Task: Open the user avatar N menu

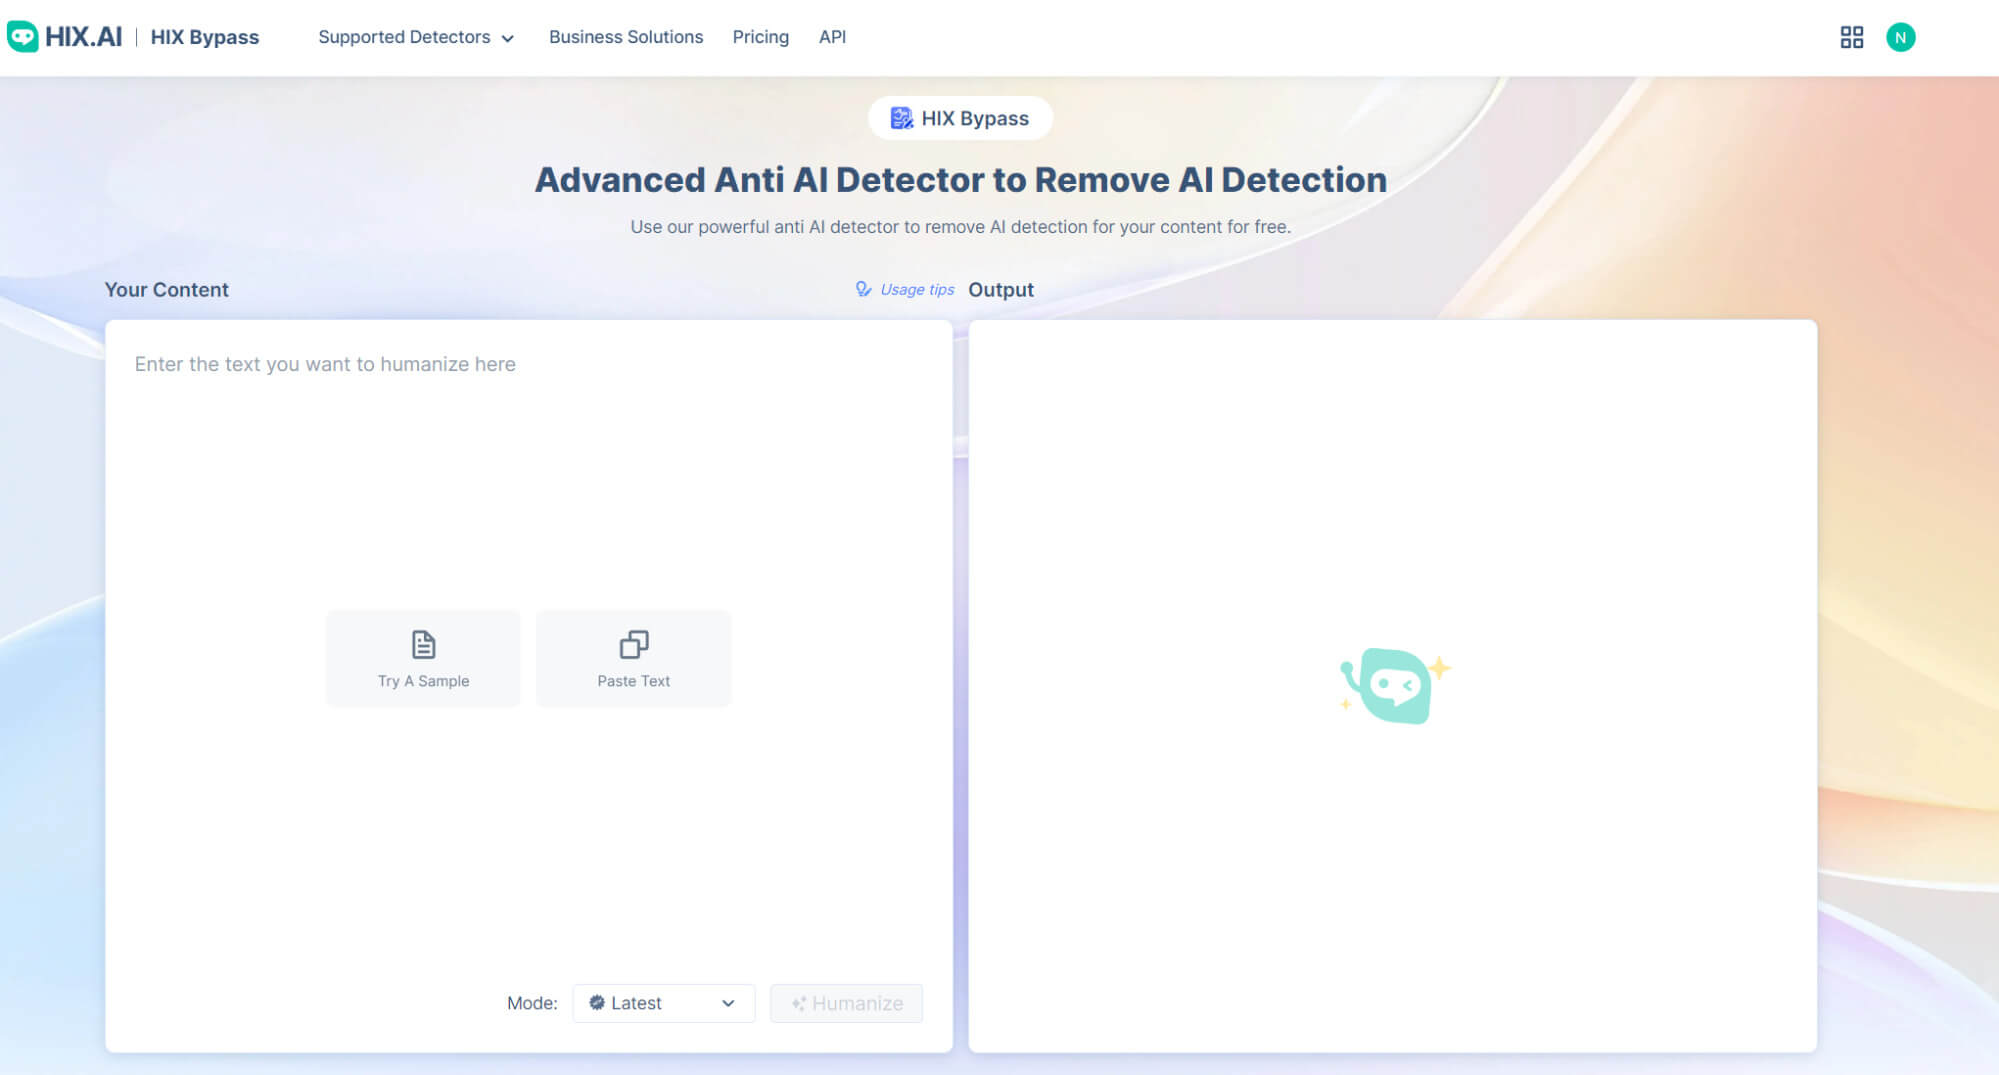Action: (1900, 37)
